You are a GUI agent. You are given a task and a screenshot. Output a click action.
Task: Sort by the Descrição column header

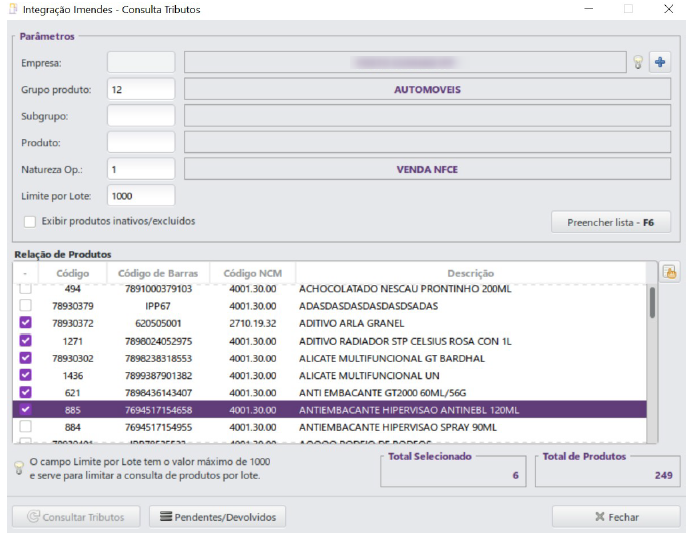coord(471,273)
